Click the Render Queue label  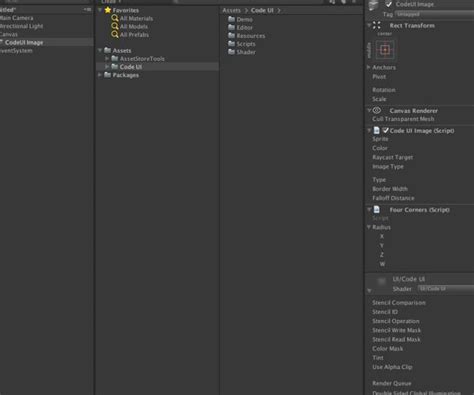click(x=392, y=383)
